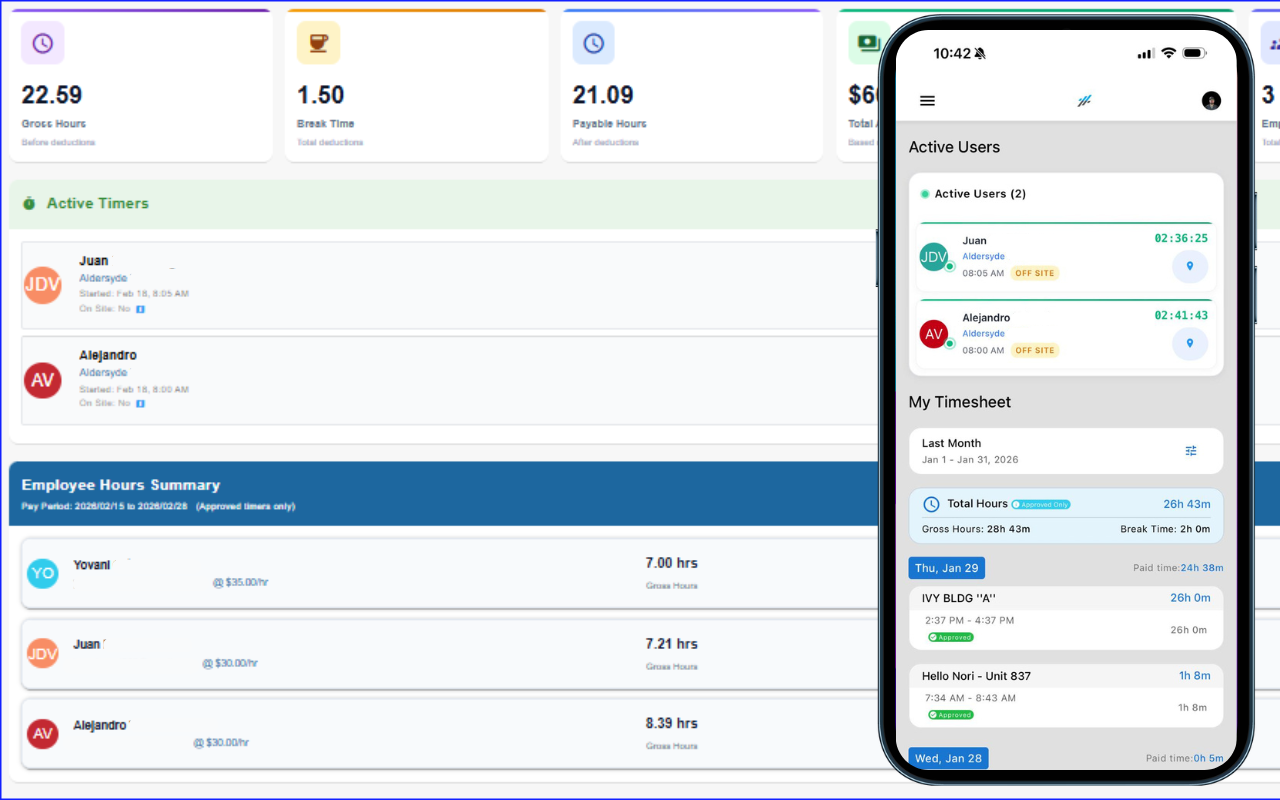This screenshot has height=800, width=1280.
Task: Click the green money icon on the Total card
Action: 868,42
